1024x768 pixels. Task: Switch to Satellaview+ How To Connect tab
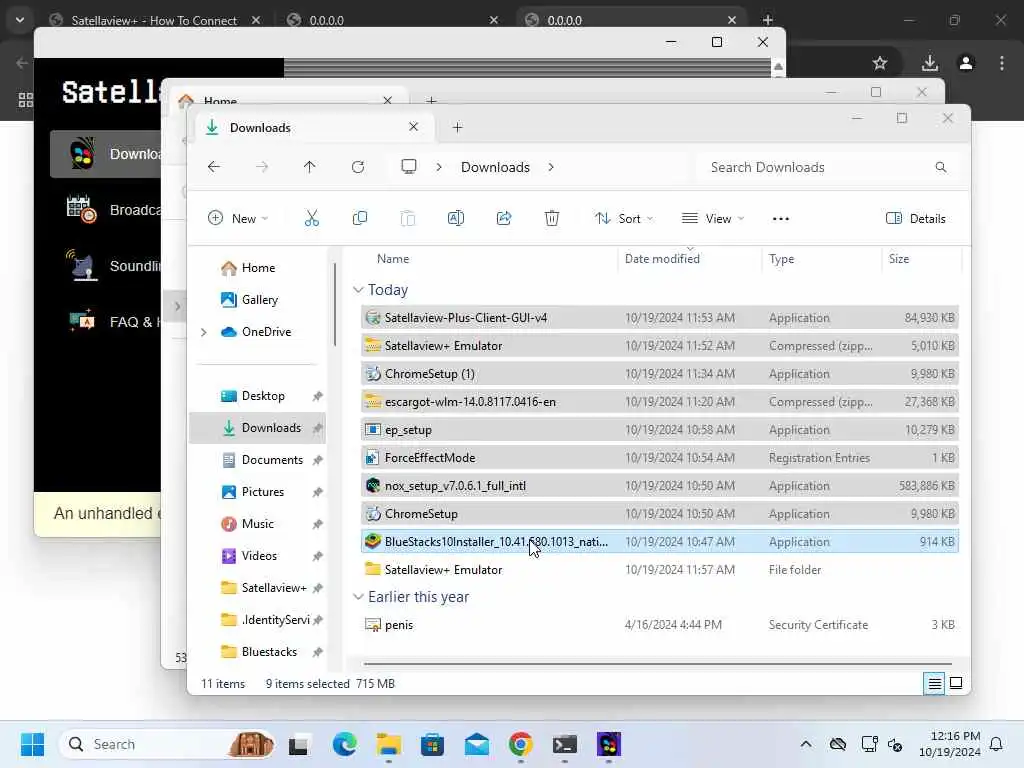[154, 20]
